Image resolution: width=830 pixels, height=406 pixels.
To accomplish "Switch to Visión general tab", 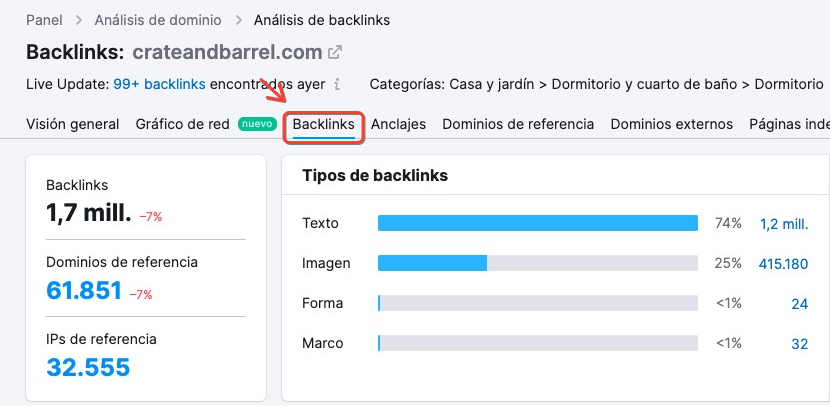I will click(x=73, y=124).
